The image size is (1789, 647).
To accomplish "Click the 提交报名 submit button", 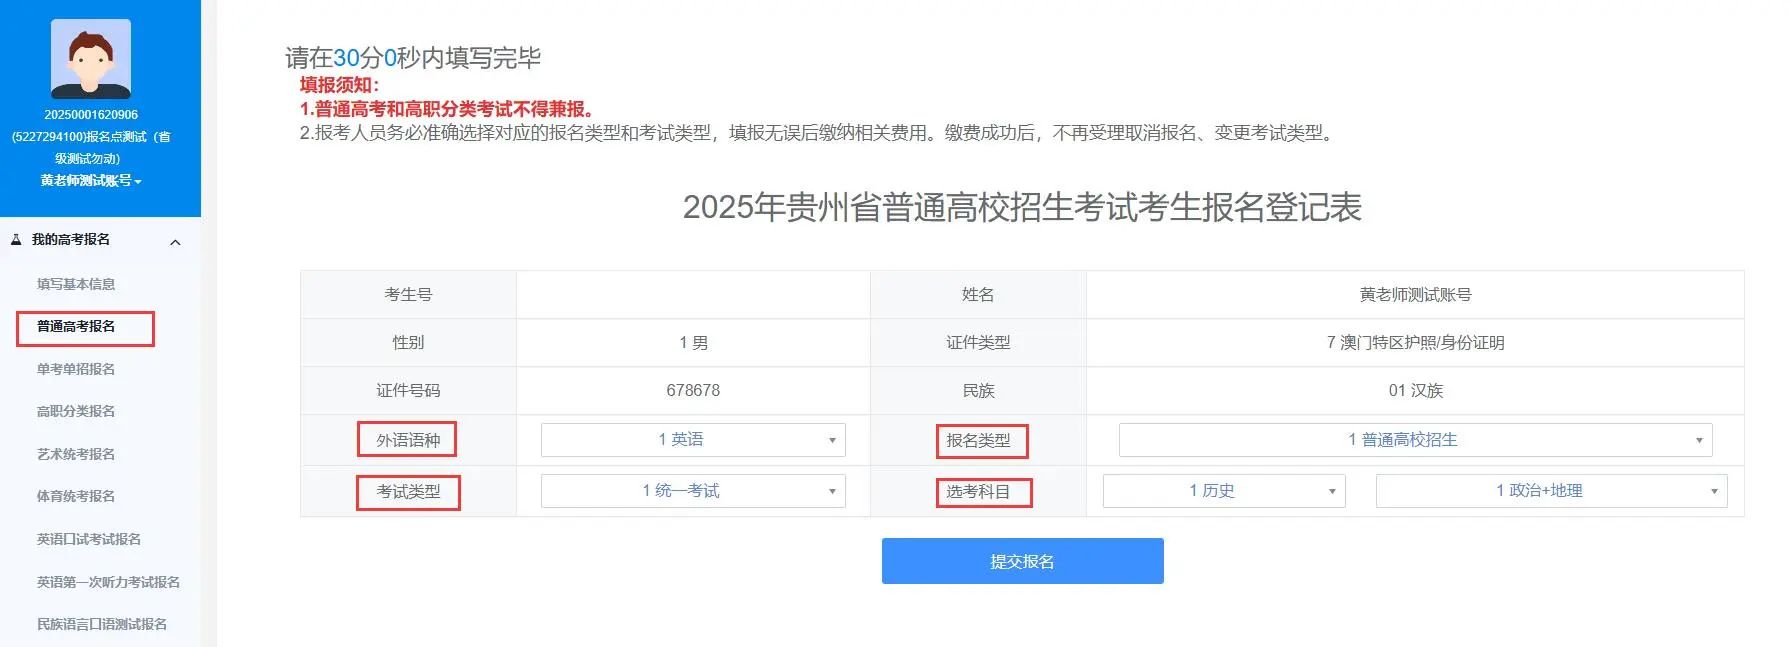I will click(1022, 561).
